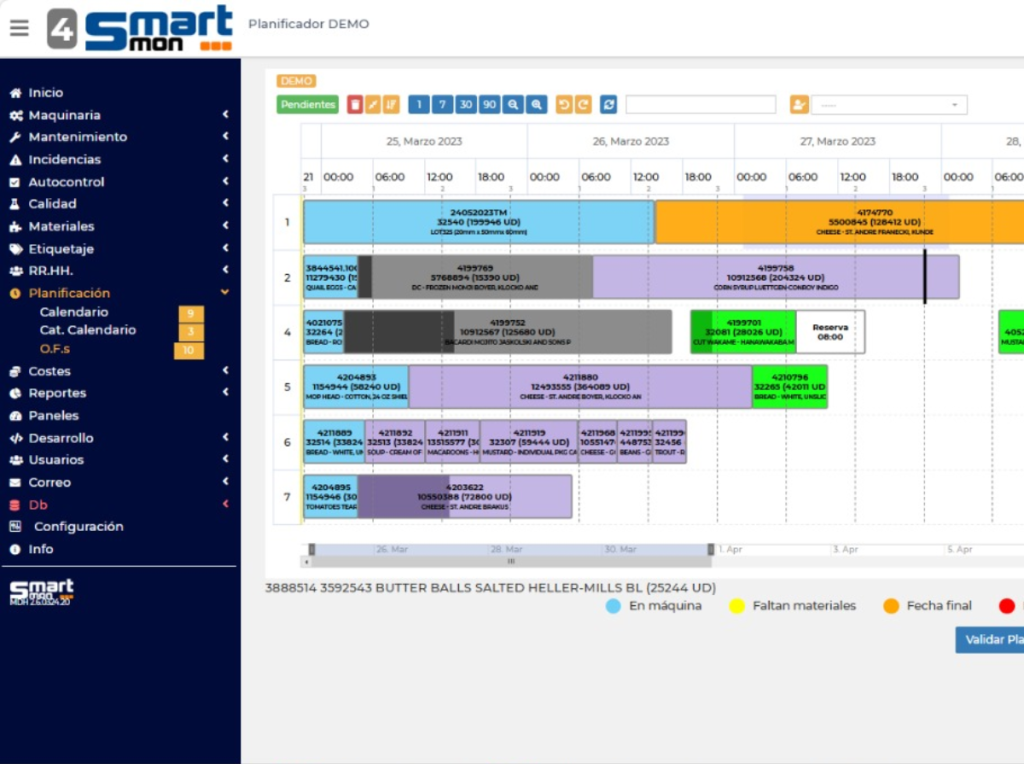Click the blue En máquina legend circle
The height and width of the screenshot is (764, 1024).
coord(613,605)
